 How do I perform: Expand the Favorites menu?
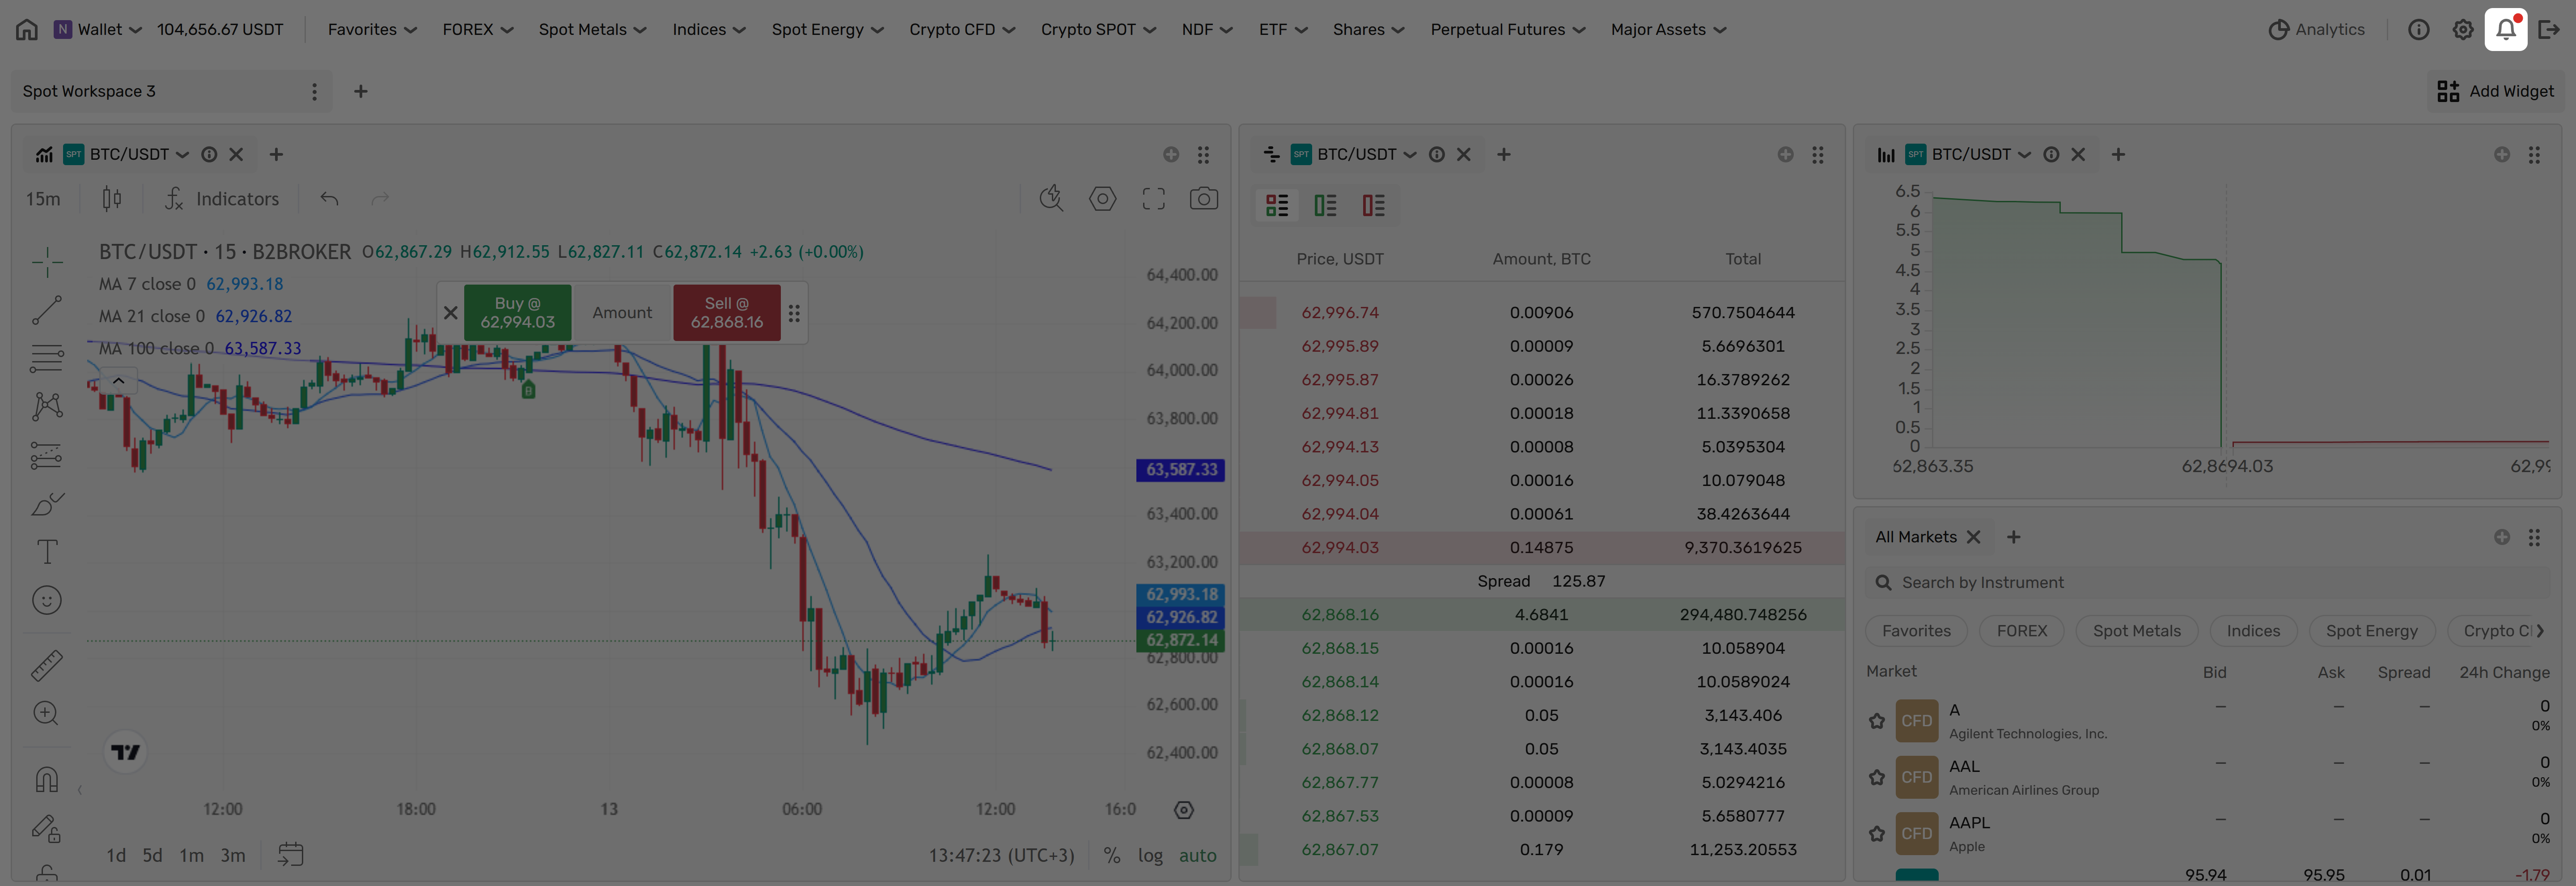click(x=372, y=30)
